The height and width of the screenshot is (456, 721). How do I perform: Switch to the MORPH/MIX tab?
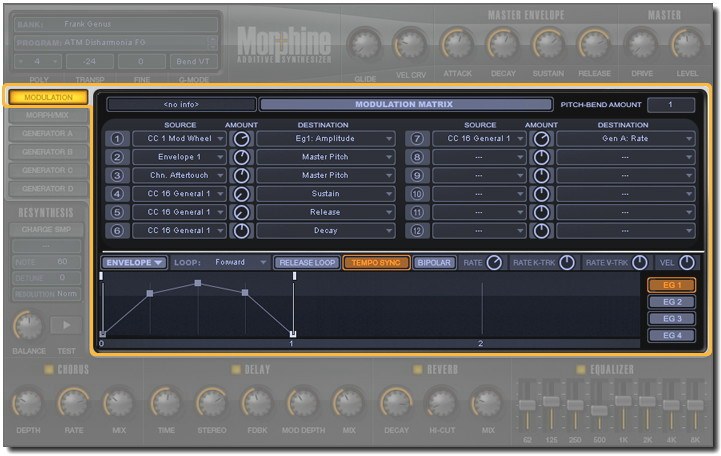pos(47,115)
